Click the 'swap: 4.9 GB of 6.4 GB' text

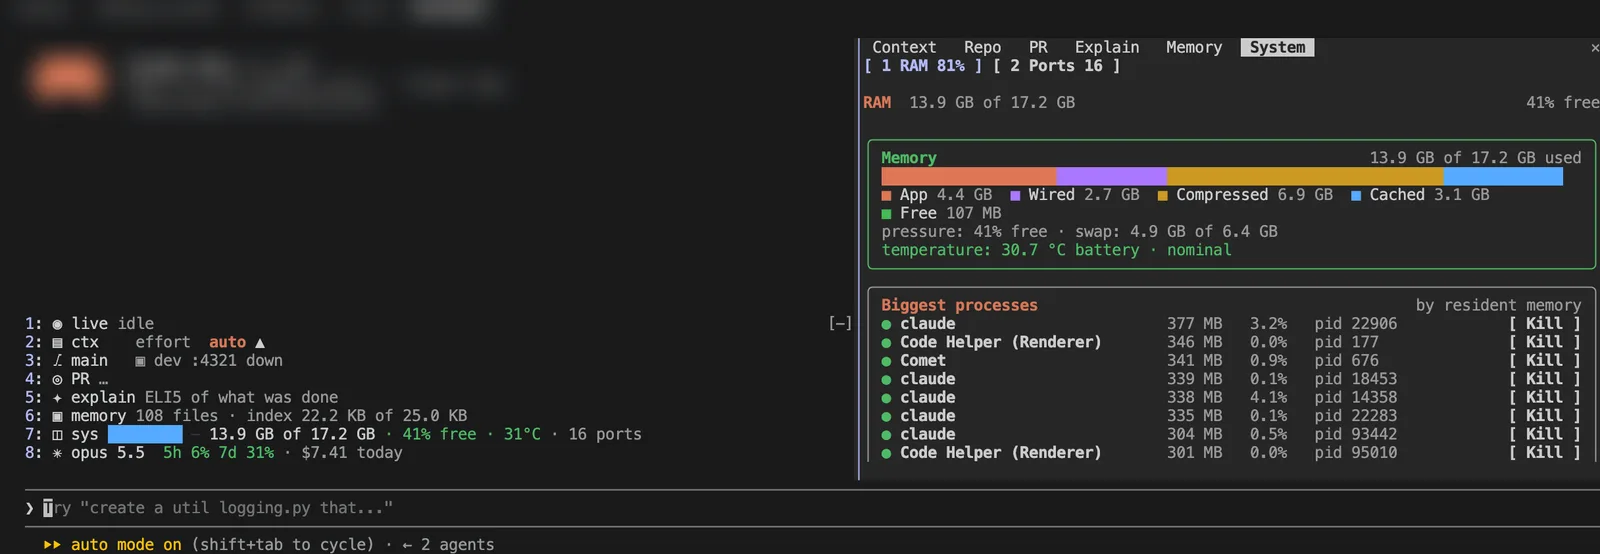click(x=1176, y=232)
